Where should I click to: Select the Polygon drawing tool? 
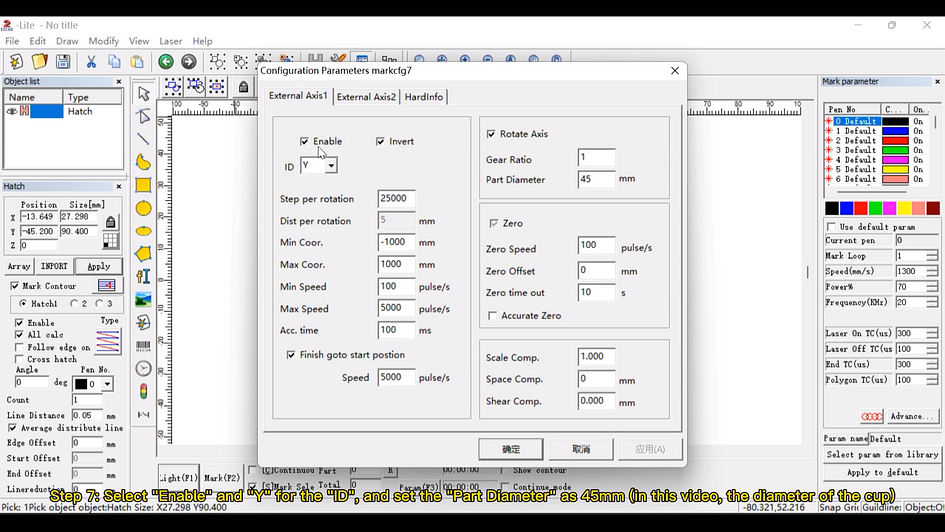pyautogui.click(x=143, y=254)
